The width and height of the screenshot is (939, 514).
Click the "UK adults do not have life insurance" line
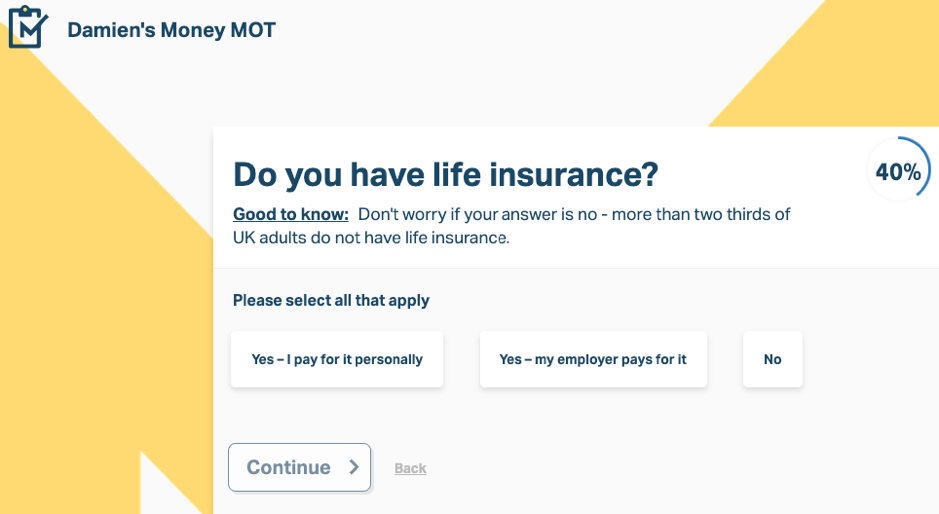[x=371, y=238]
